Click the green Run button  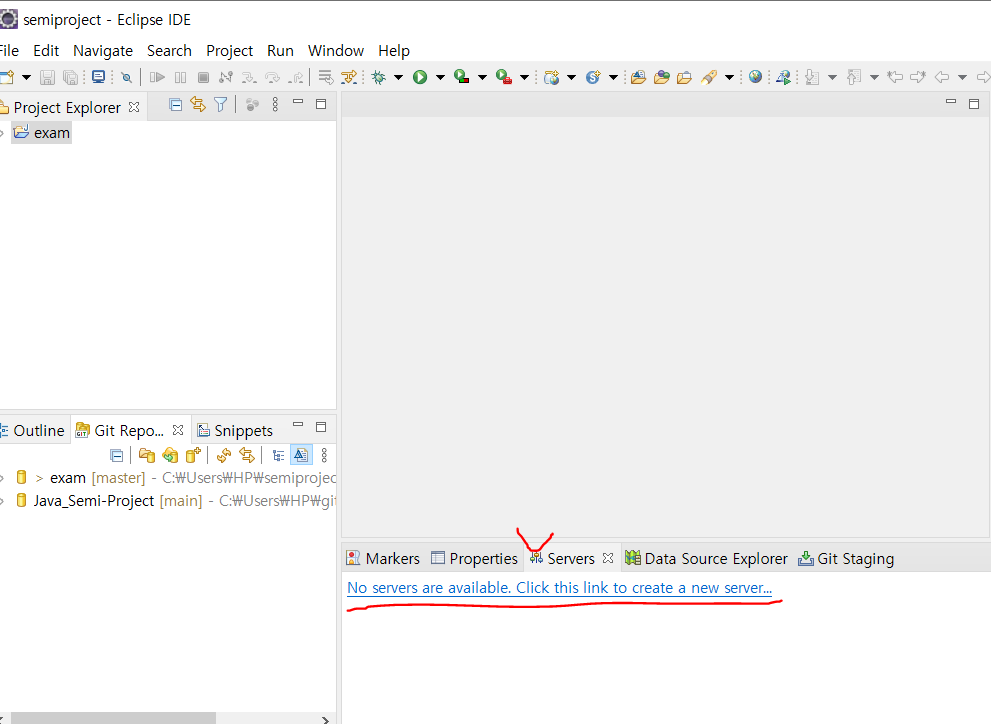(420, 77)
